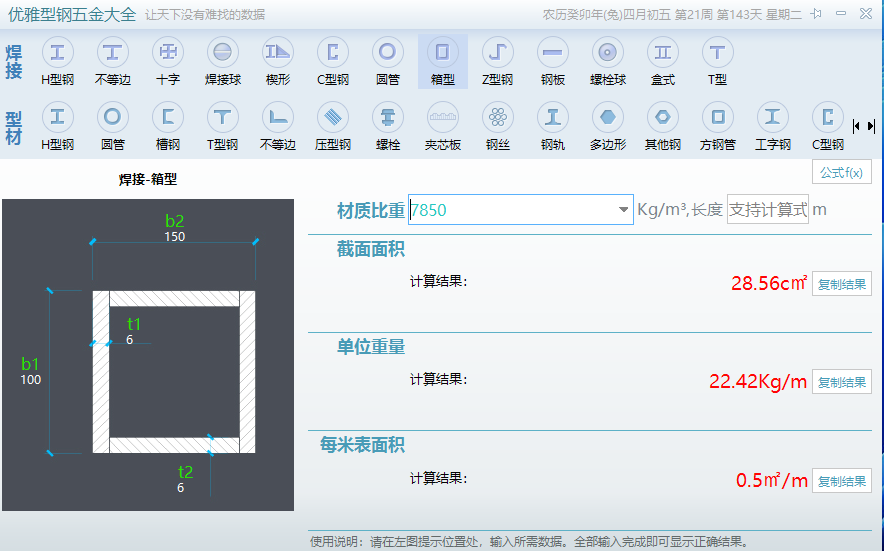884x551 pixels.
Task: Select the 盒式 welded section
Action: [662, 61]
